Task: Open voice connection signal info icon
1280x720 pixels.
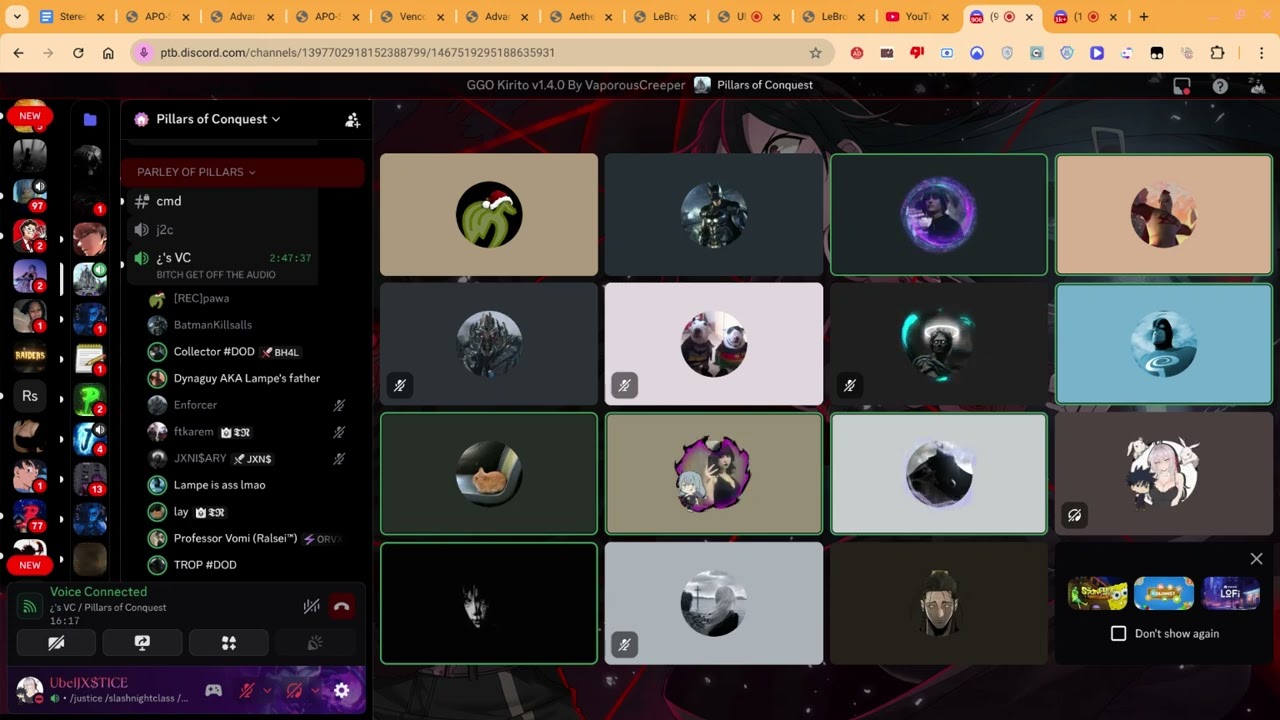Action: pos(30,606)
